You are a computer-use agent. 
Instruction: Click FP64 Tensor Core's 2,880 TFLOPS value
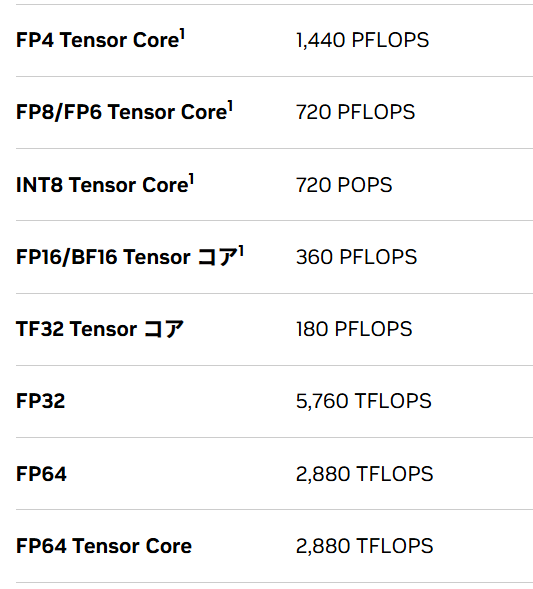pyautogui.click(x=364, y=545)
